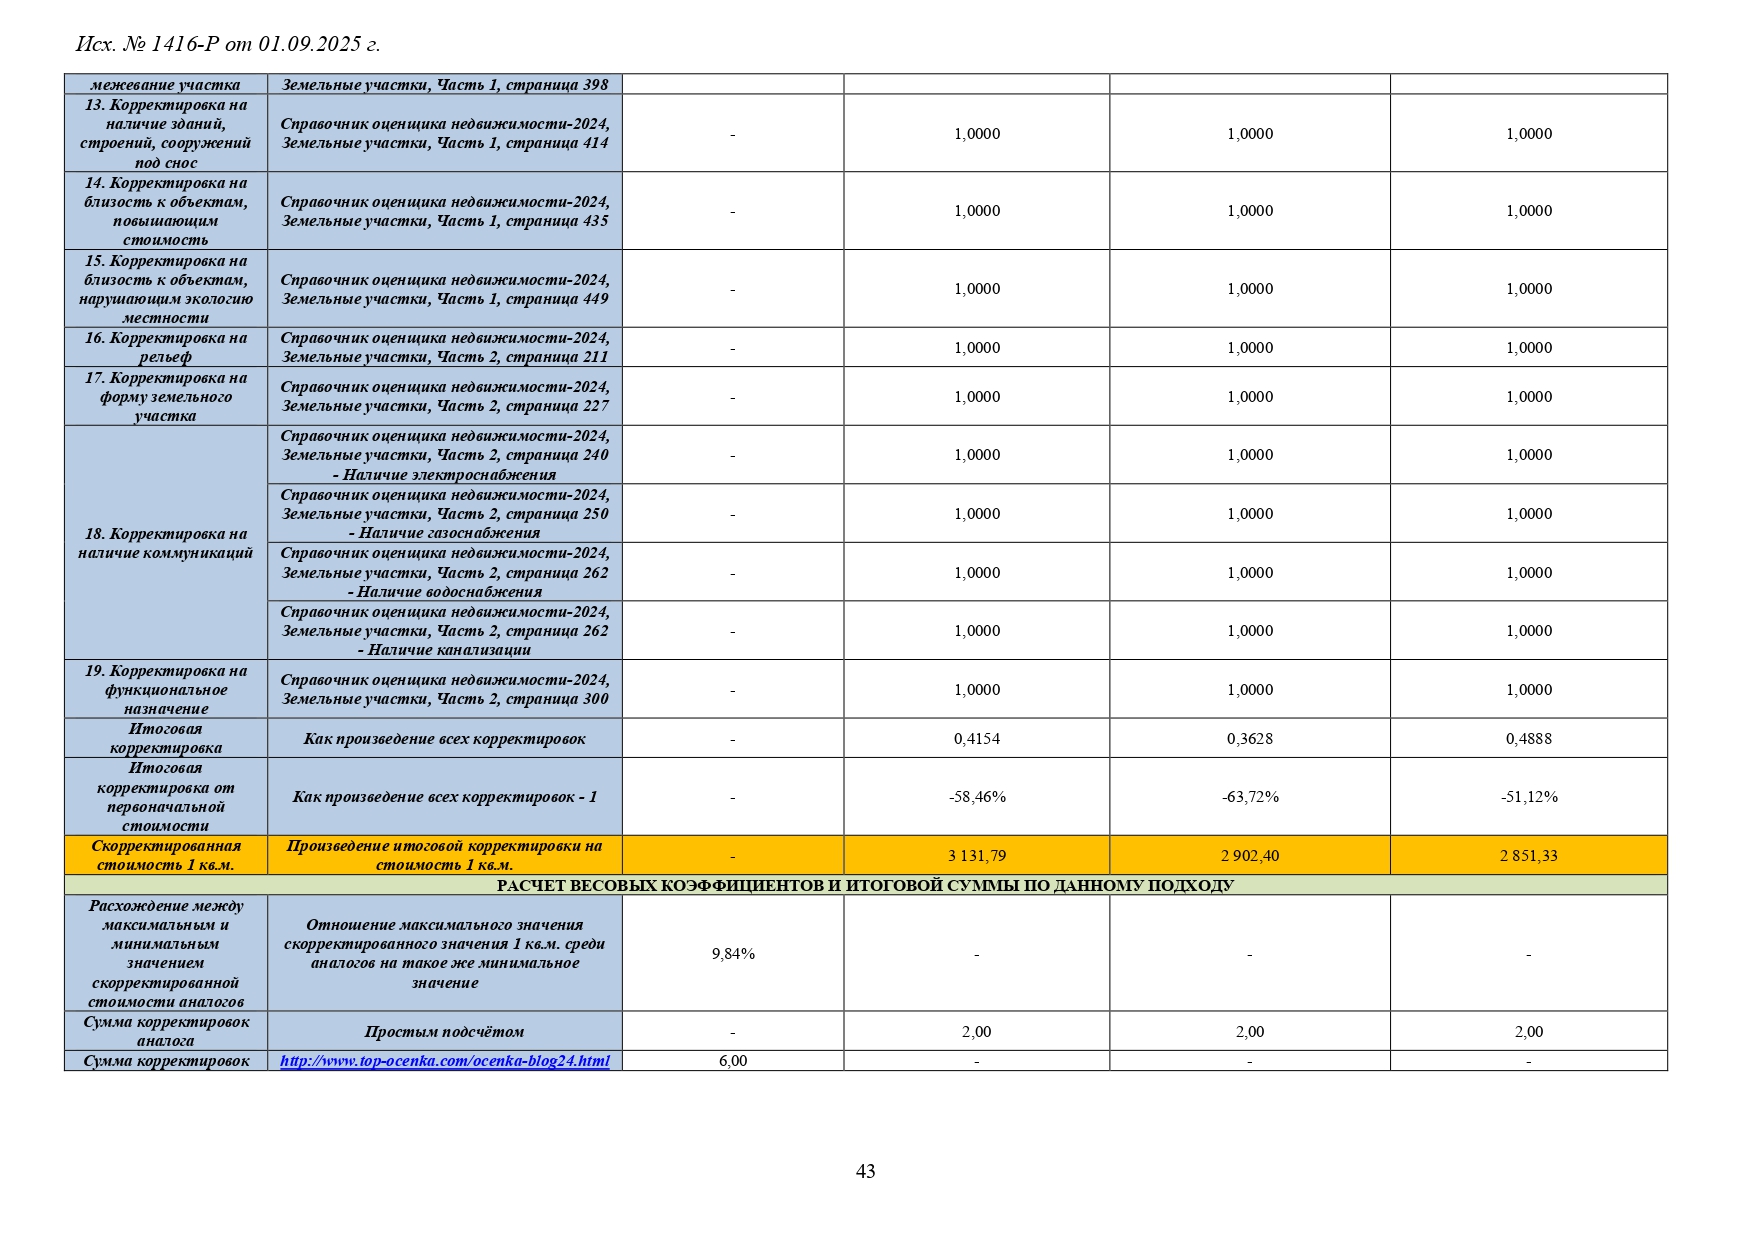
Task: Click page number 43 at the bottom
Action: (x=865, y=1171)
